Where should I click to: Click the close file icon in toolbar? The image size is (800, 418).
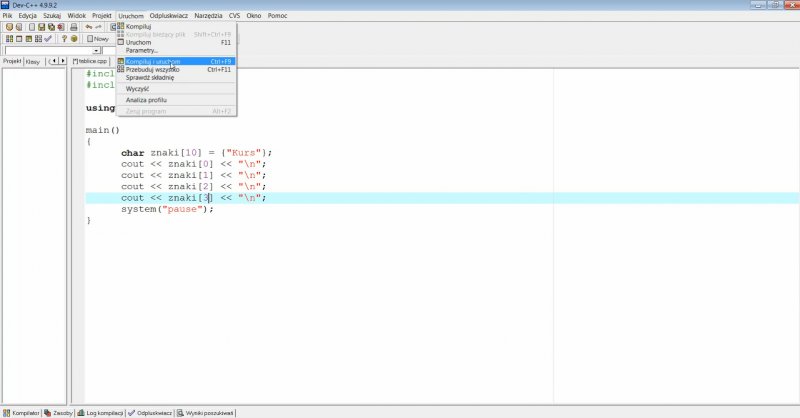61,27
